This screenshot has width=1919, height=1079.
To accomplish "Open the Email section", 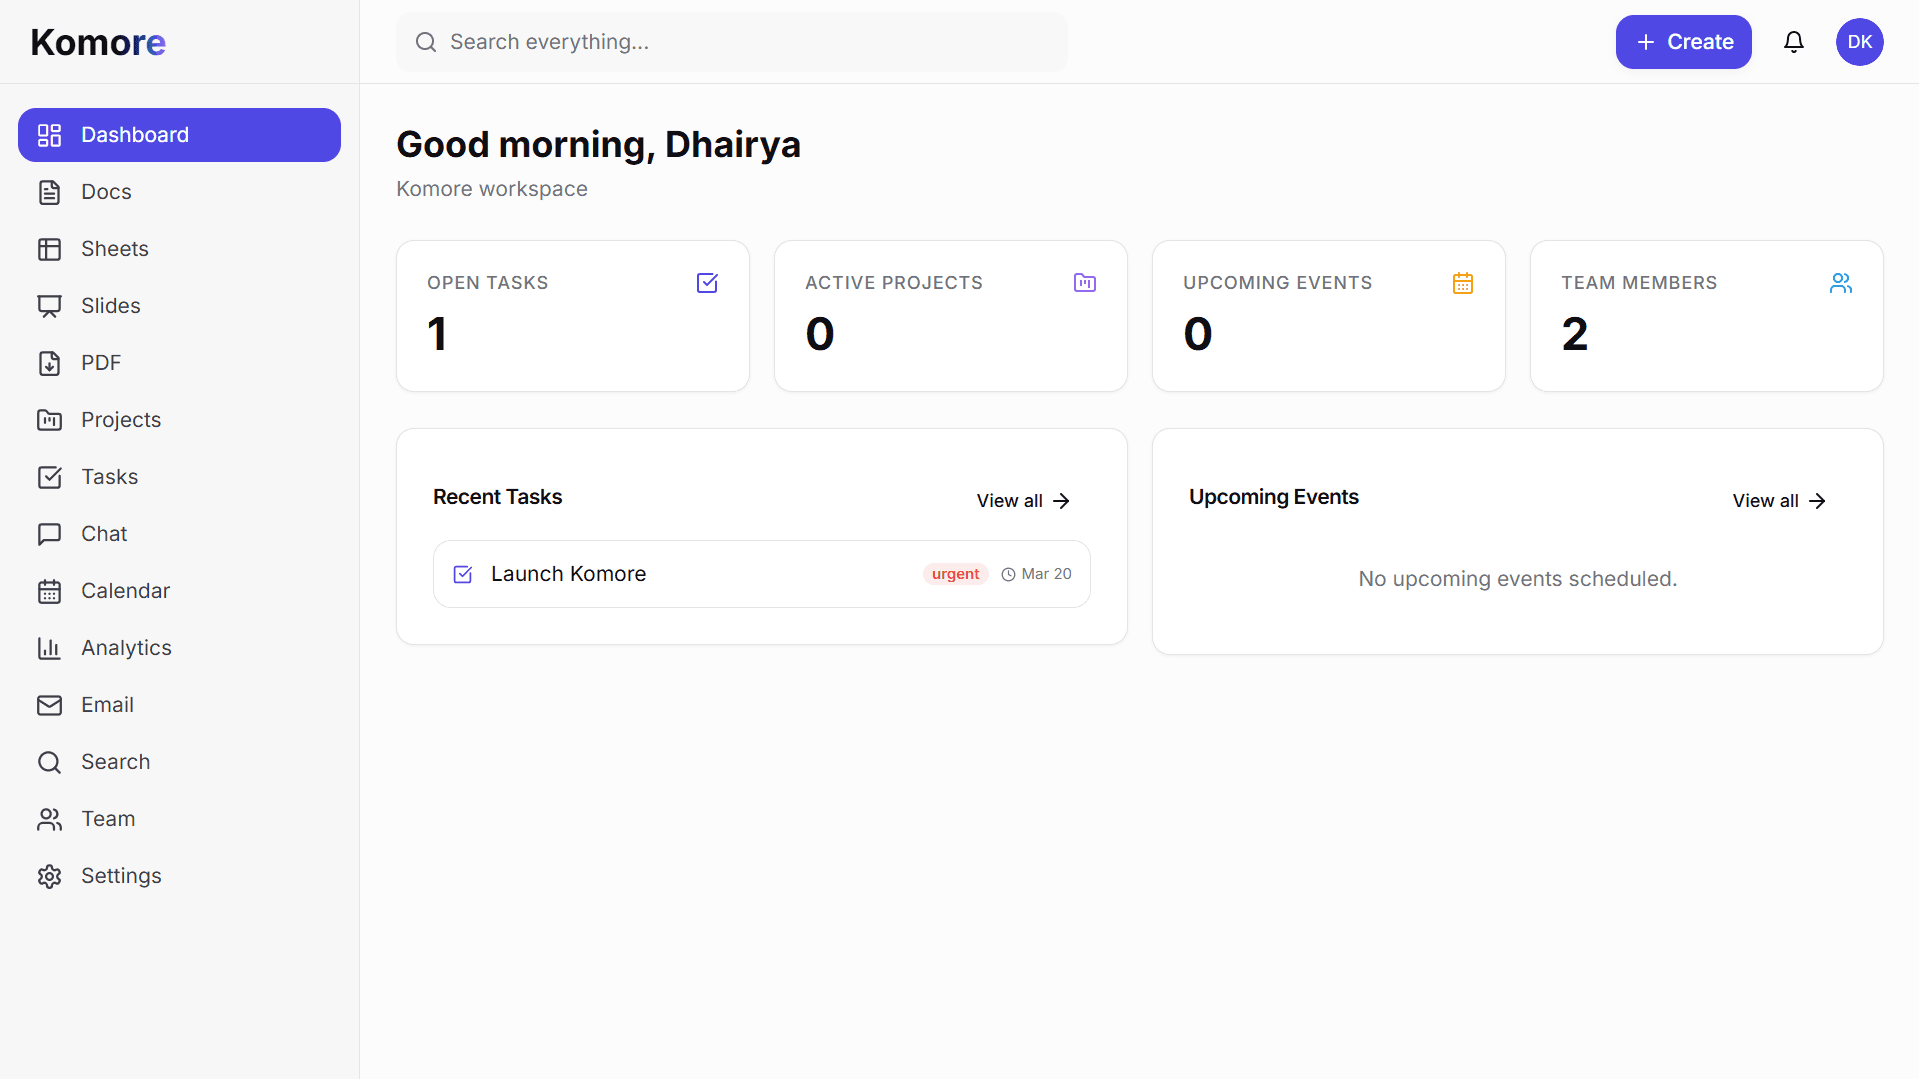I will tap(106, 704).
